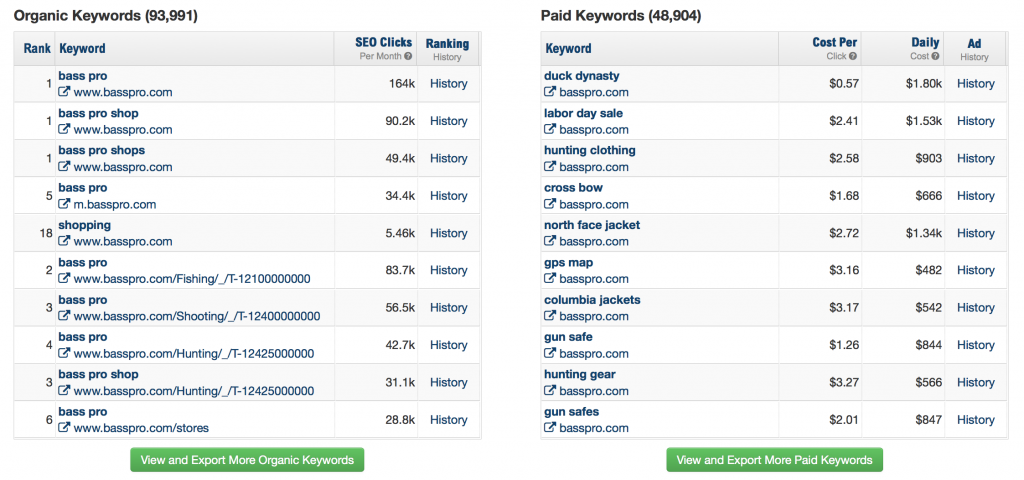Open the north face jacket keyword
The height and width of the screenshot is (480, 1024).
click(x=592, y=225)
